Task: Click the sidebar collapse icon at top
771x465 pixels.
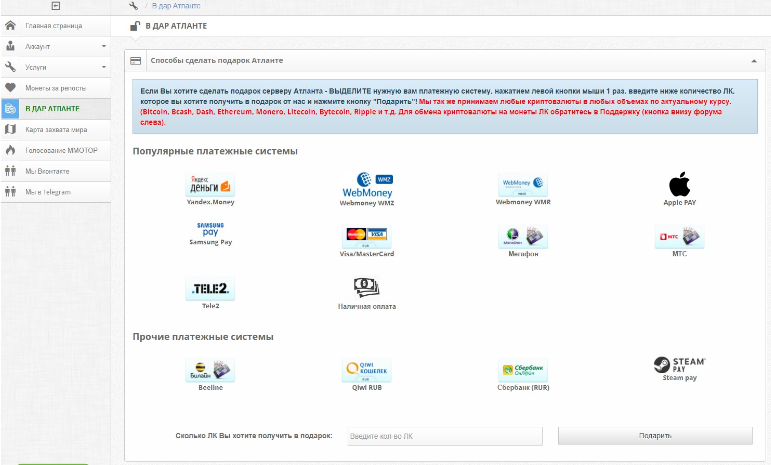Action: (x=56, y=6)
